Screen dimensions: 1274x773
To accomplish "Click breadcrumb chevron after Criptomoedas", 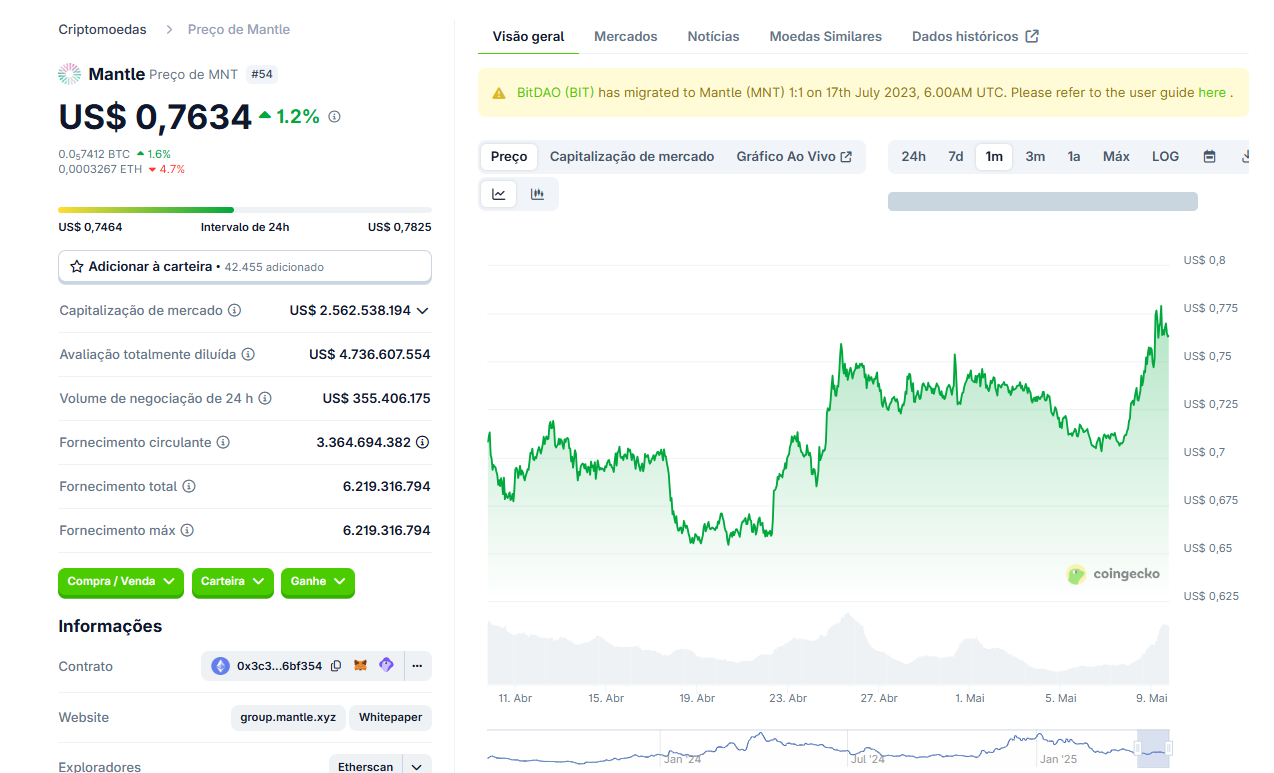I will (169, 30).
